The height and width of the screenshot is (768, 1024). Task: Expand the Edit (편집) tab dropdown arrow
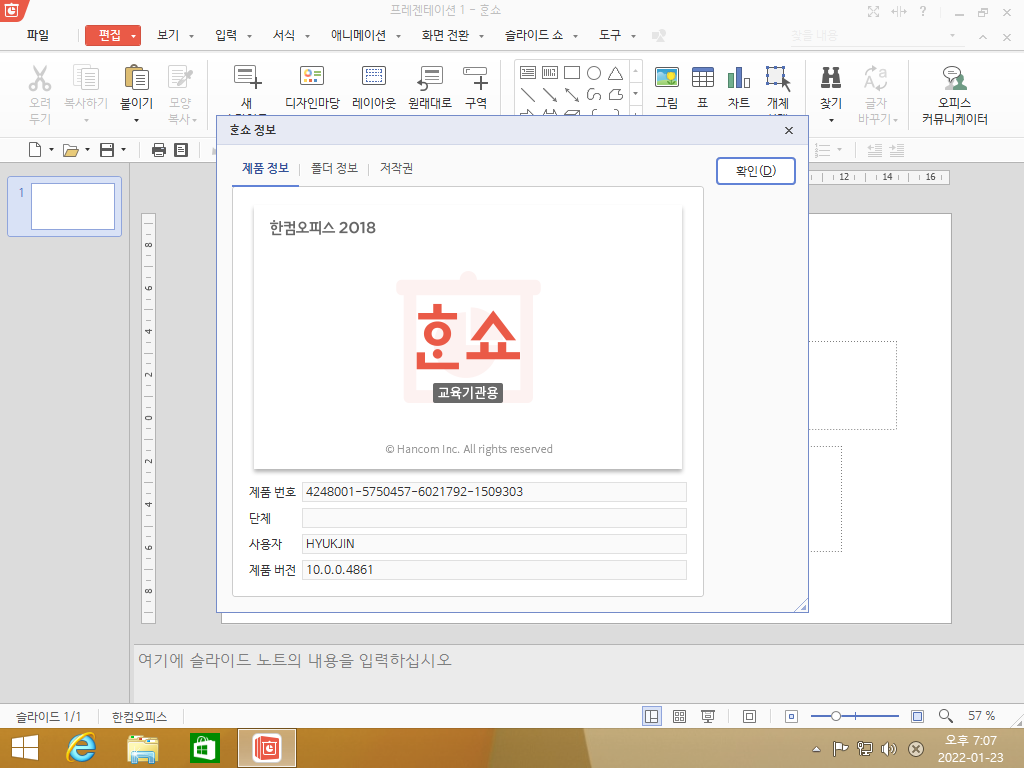click(x=133, y=36)
